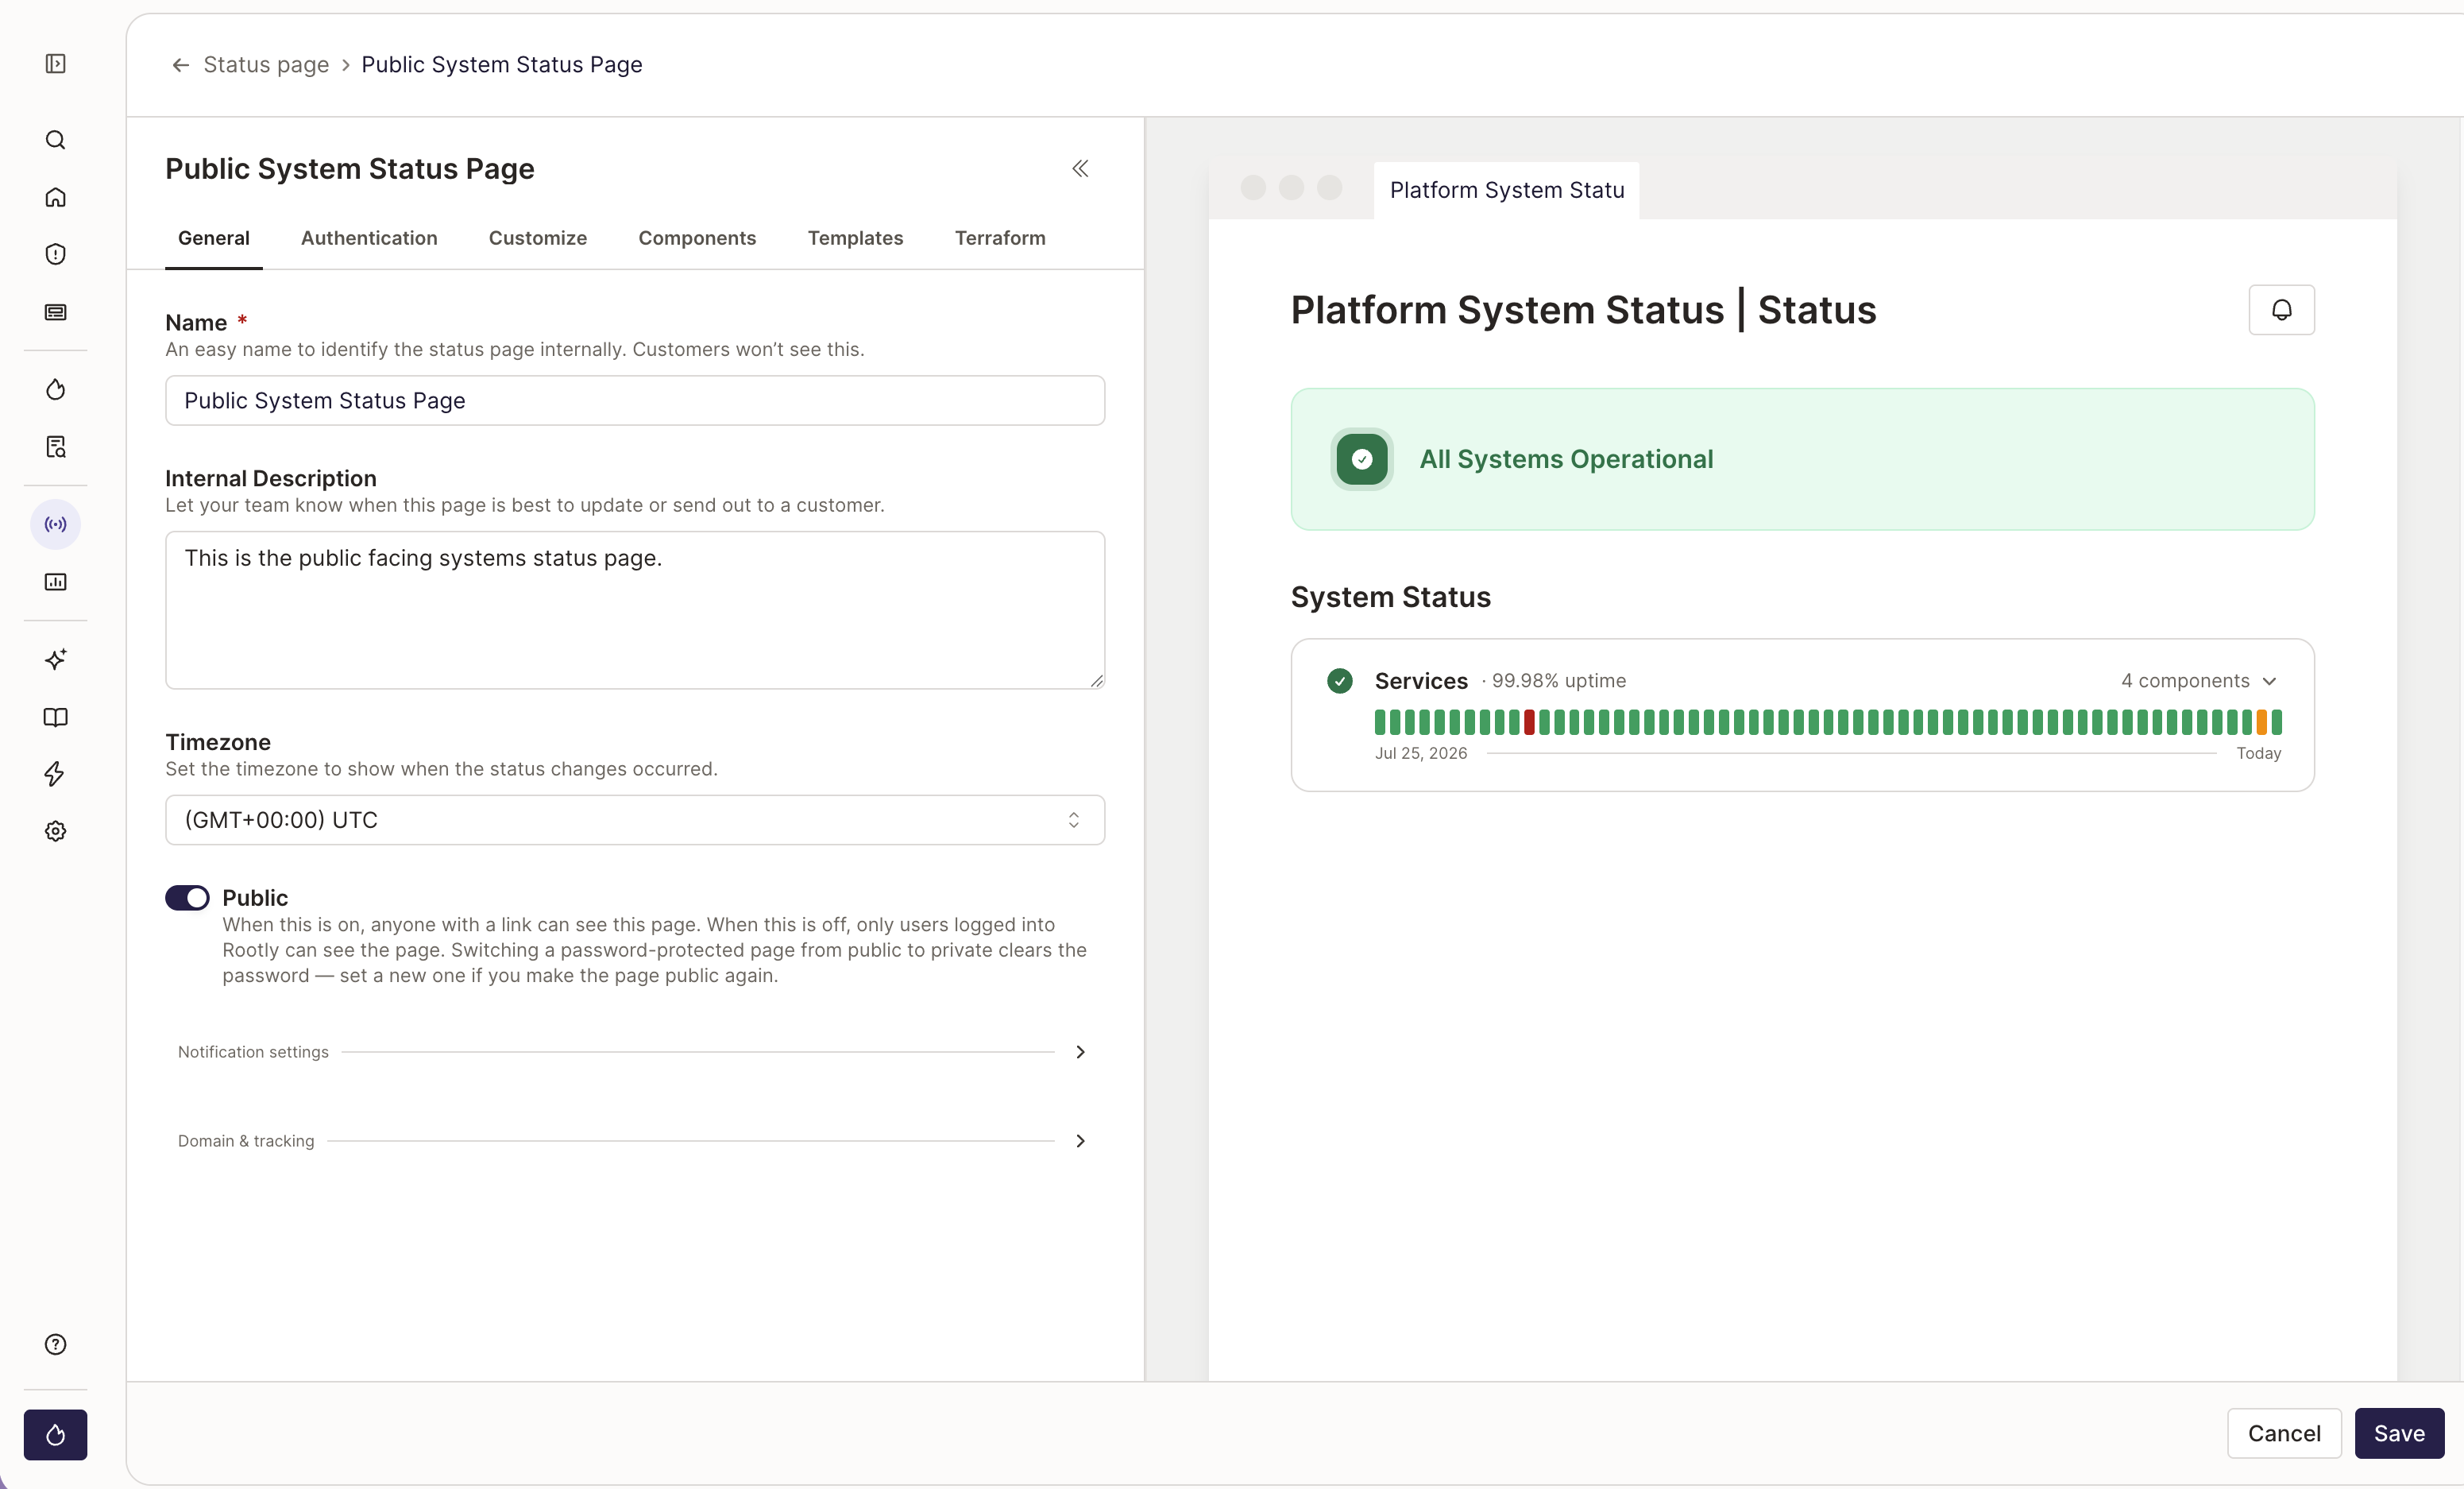The image size is (2464, 1489).
Task: Click the red bar in uptime timeline
Action: [x=1529, y=722]
